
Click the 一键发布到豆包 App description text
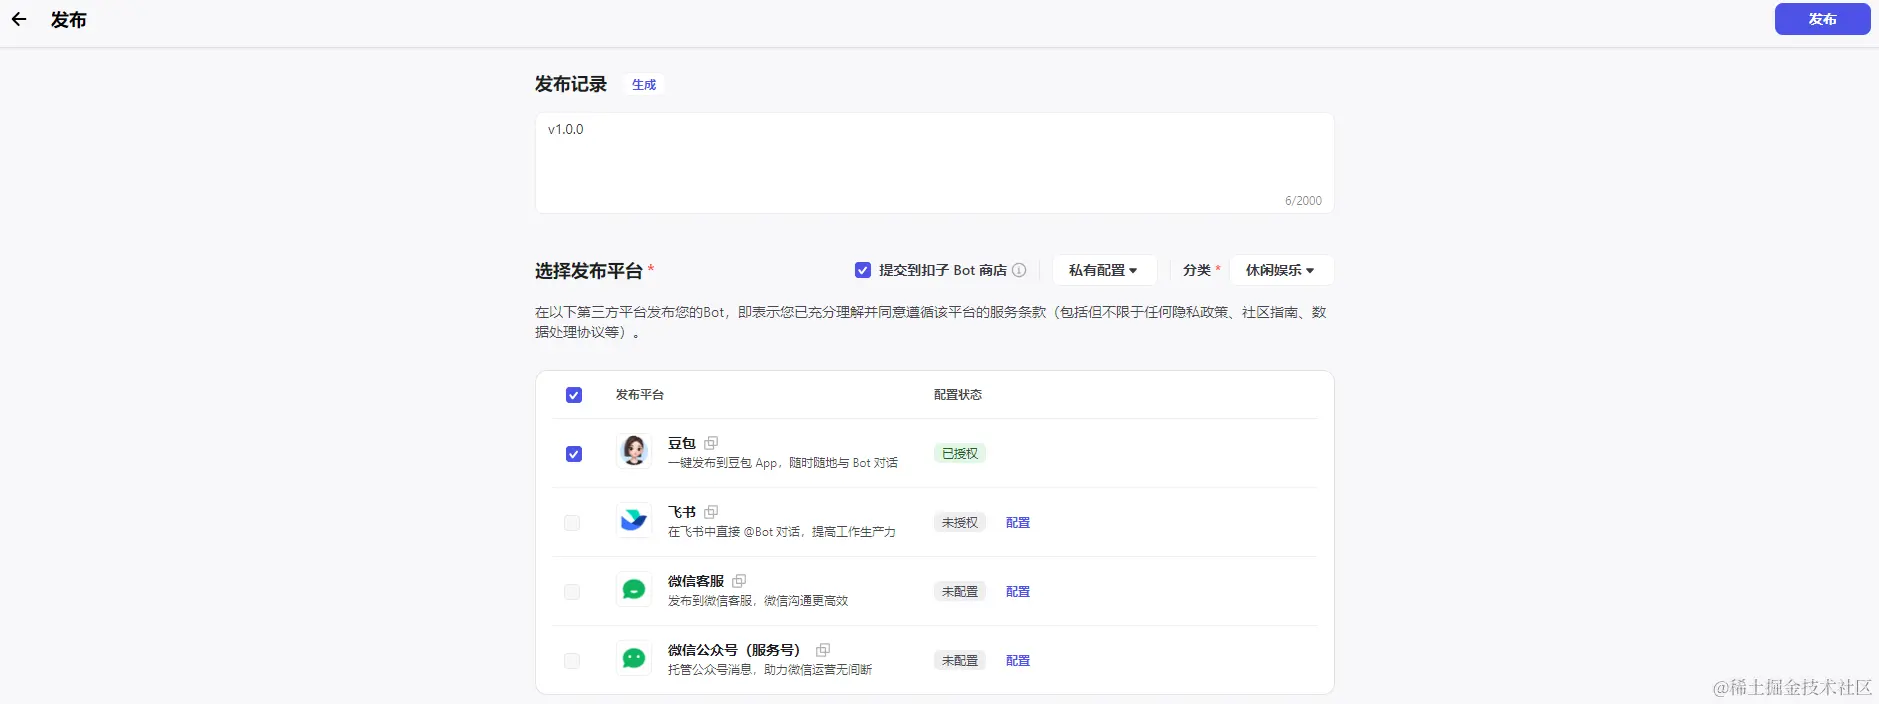(x=783, y=463)
